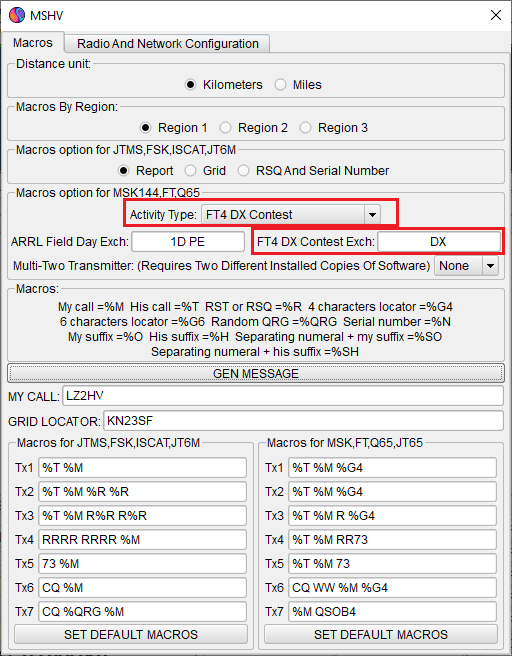The width and height of the screenshot is (512, 656).
Task: Select RSQ And Serial Number option
Action: [313, 171]
